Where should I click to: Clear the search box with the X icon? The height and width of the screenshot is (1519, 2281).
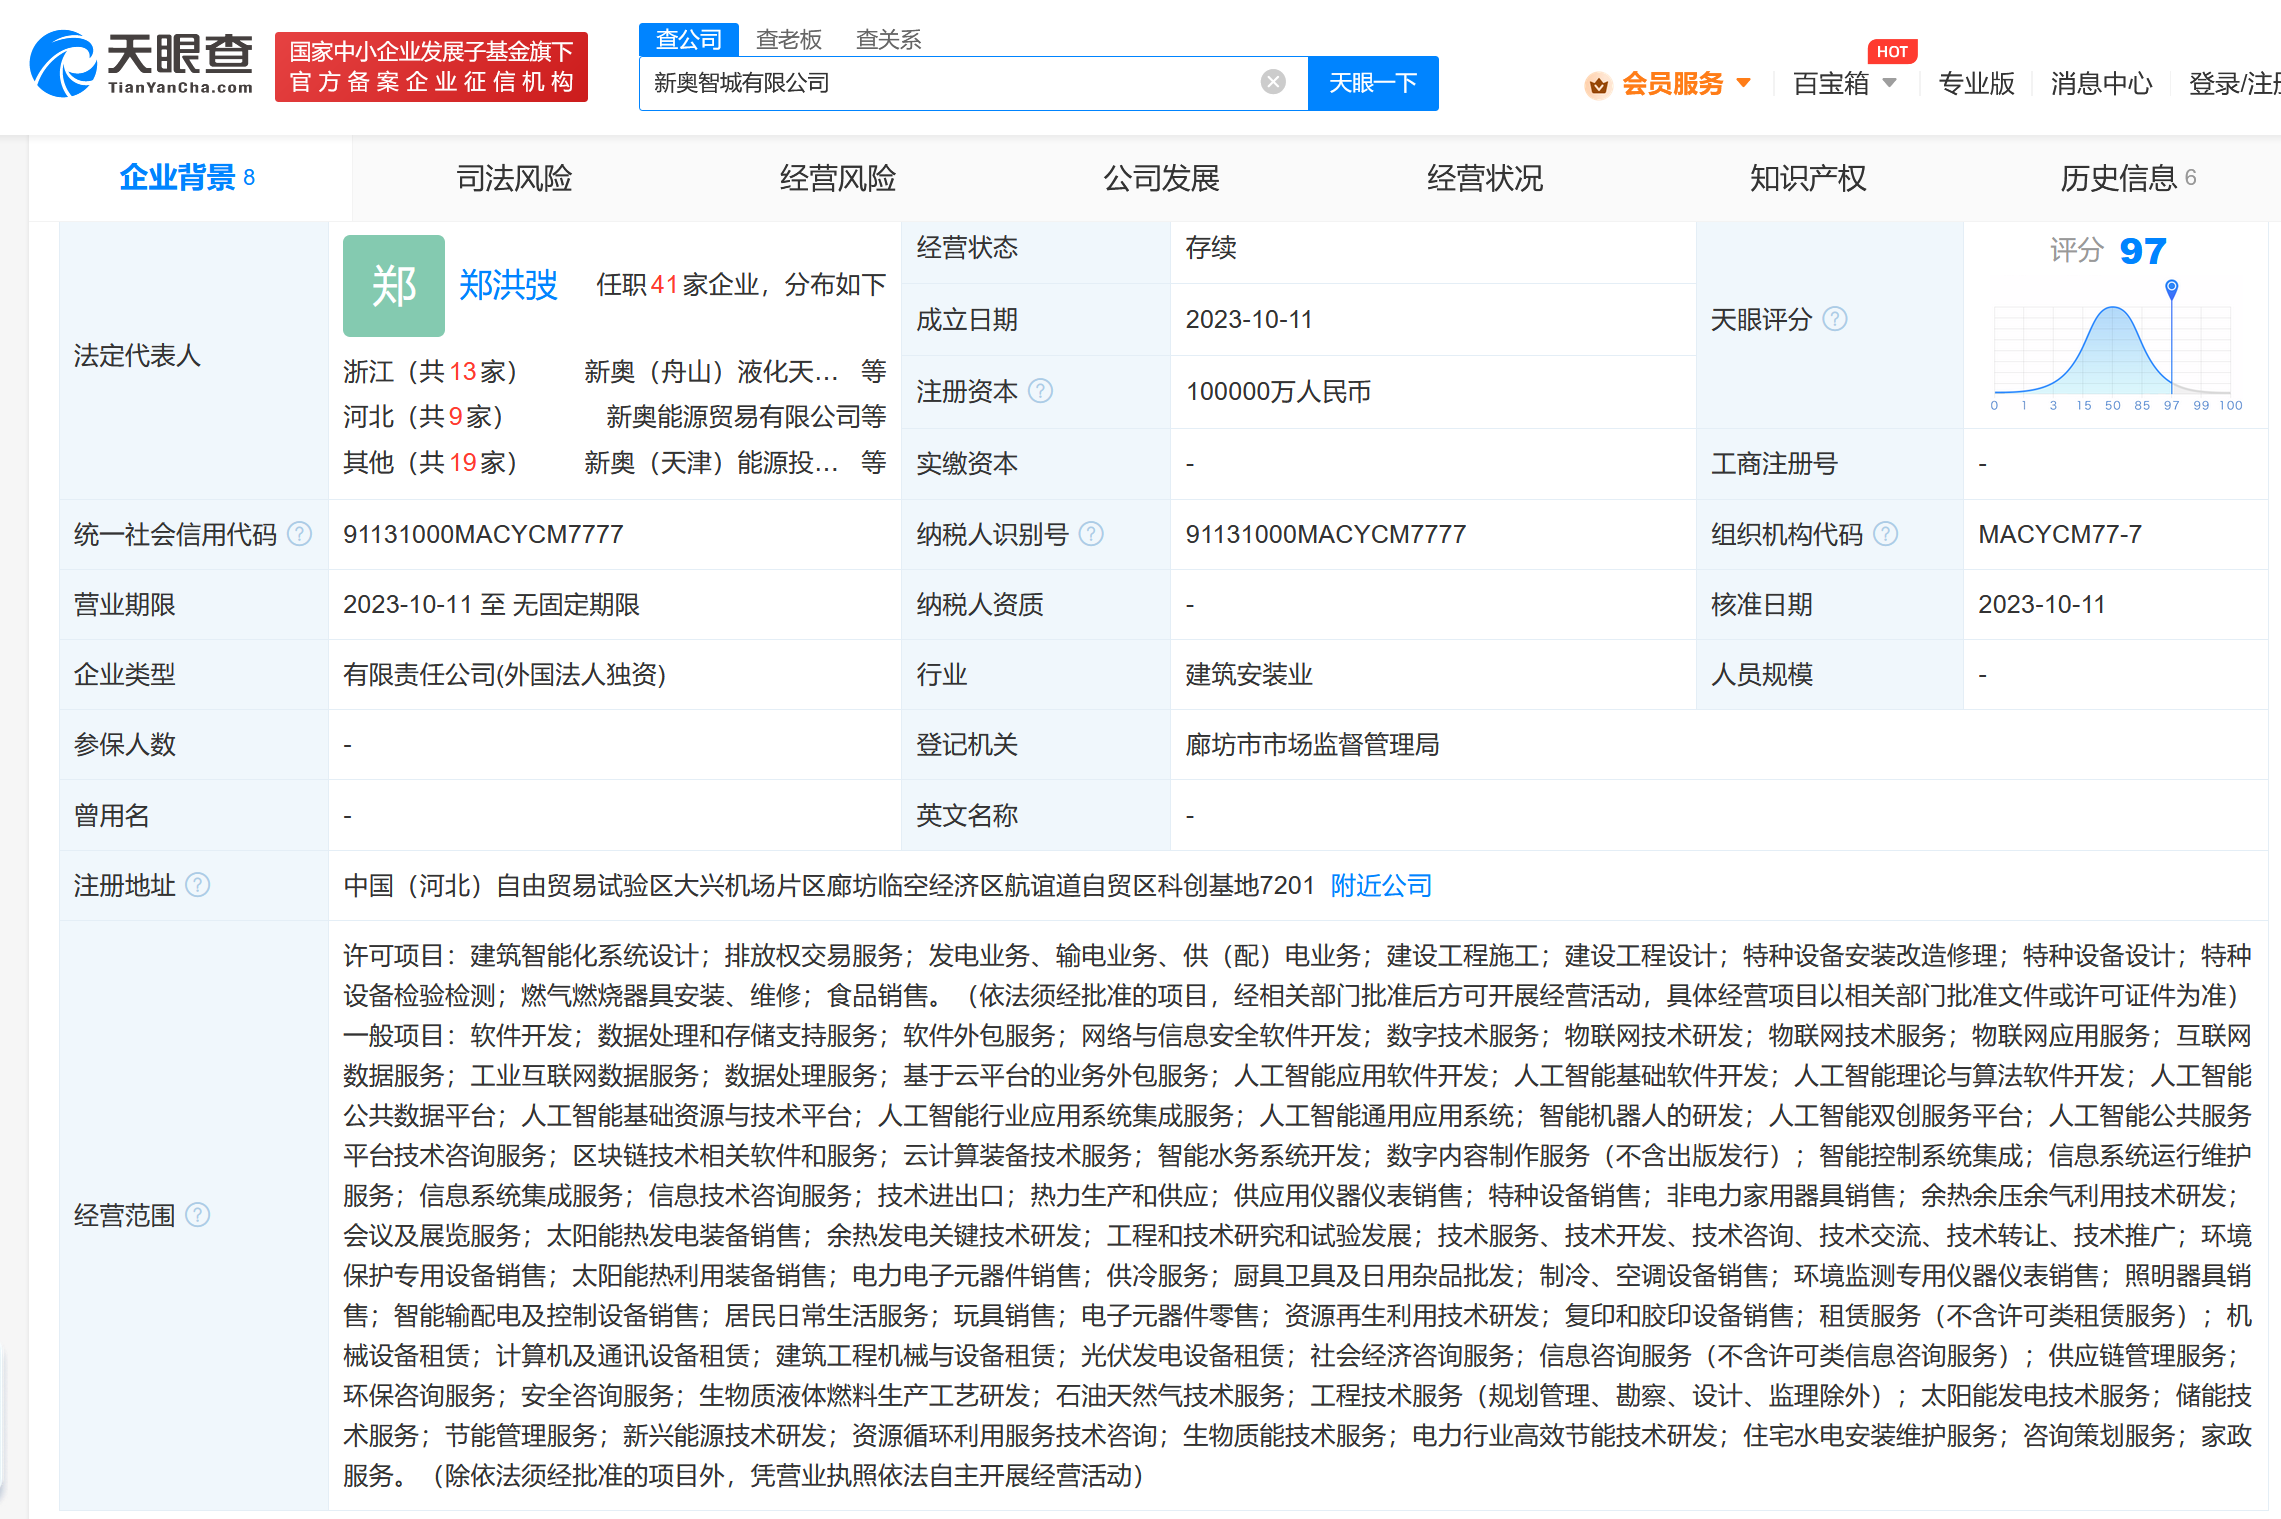click(x=1273, y=82)
